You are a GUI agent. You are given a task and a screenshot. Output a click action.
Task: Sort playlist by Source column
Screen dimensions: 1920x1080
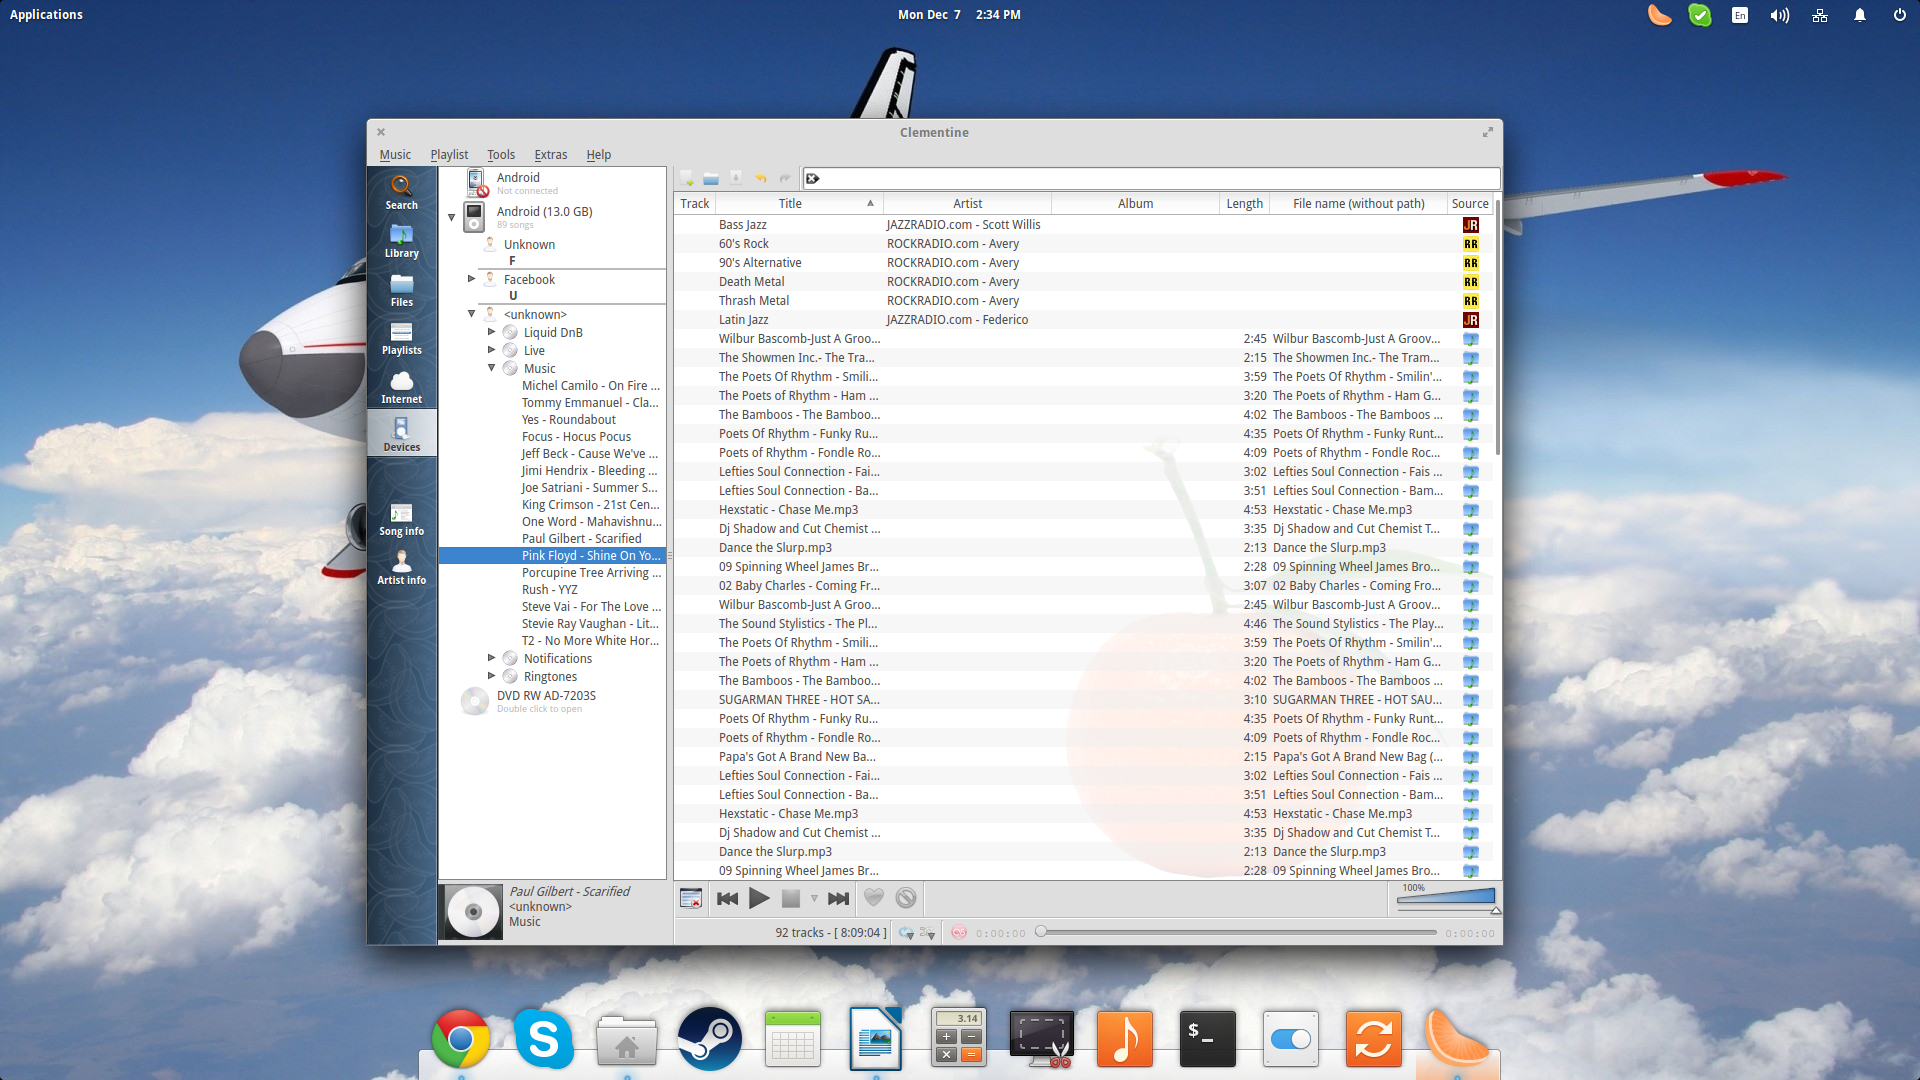[1470, 203]
